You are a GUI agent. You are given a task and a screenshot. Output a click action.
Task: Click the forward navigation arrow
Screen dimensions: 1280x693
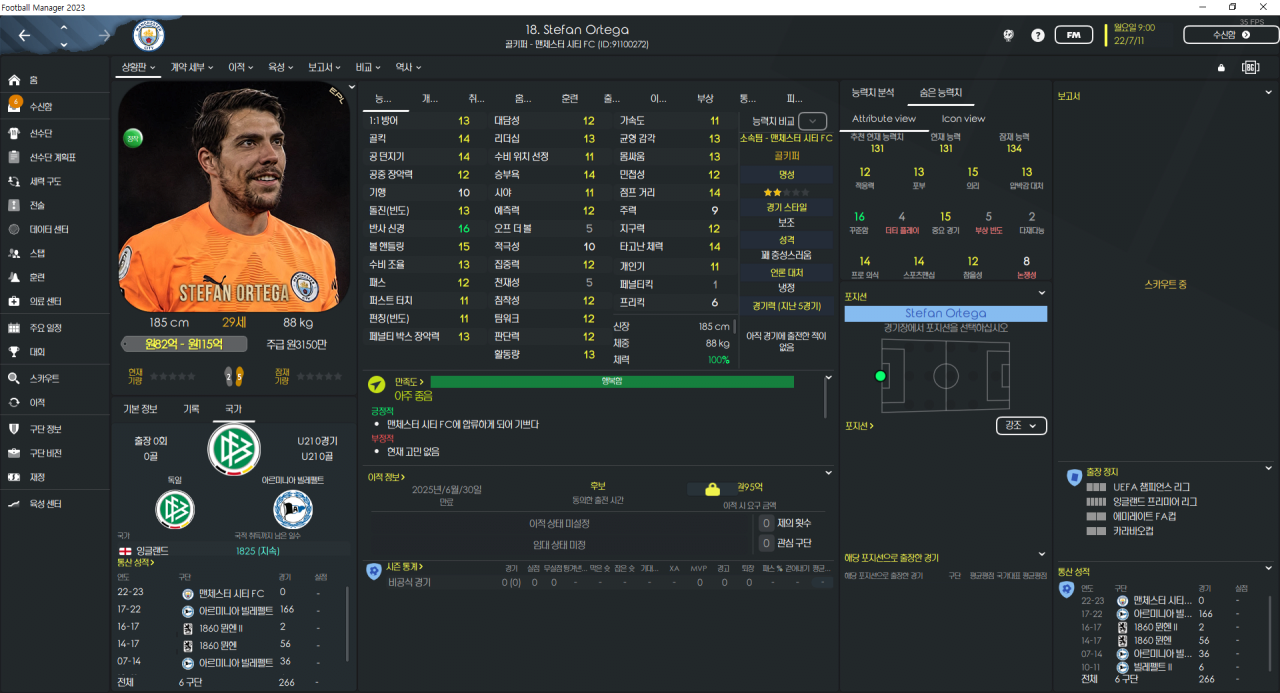pyautogui.click(x=104, y=36)
